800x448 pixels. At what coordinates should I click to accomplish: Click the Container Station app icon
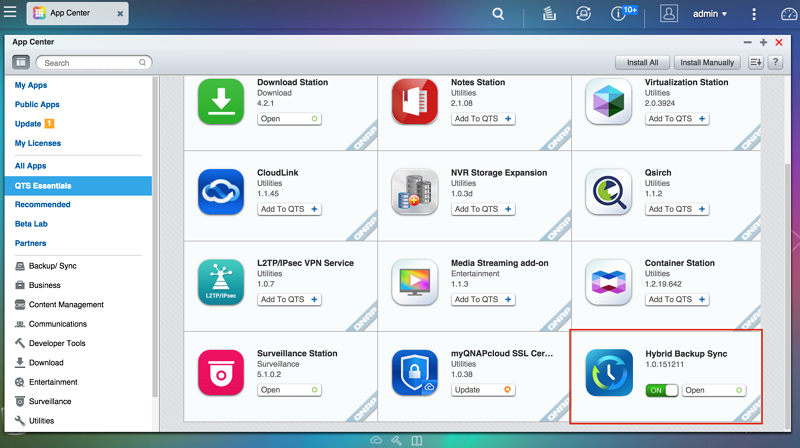(609, 282)
